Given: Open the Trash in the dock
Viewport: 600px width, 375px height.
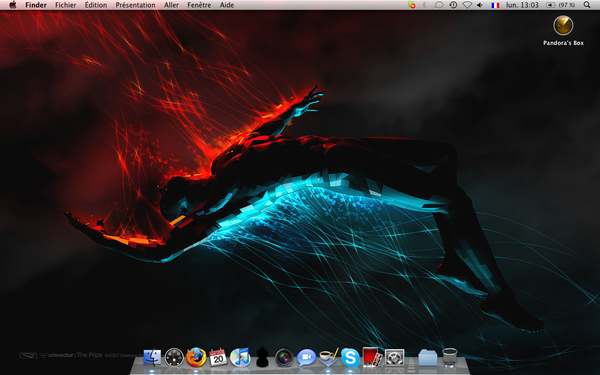Looking at the screenshot, I should [x=450, y=357].
